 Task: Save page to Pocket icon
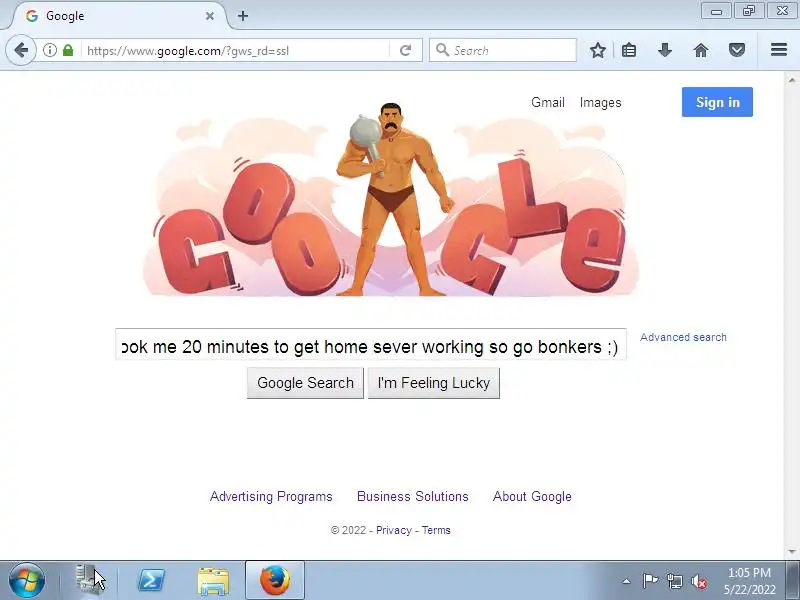click(x=737, y=50)
